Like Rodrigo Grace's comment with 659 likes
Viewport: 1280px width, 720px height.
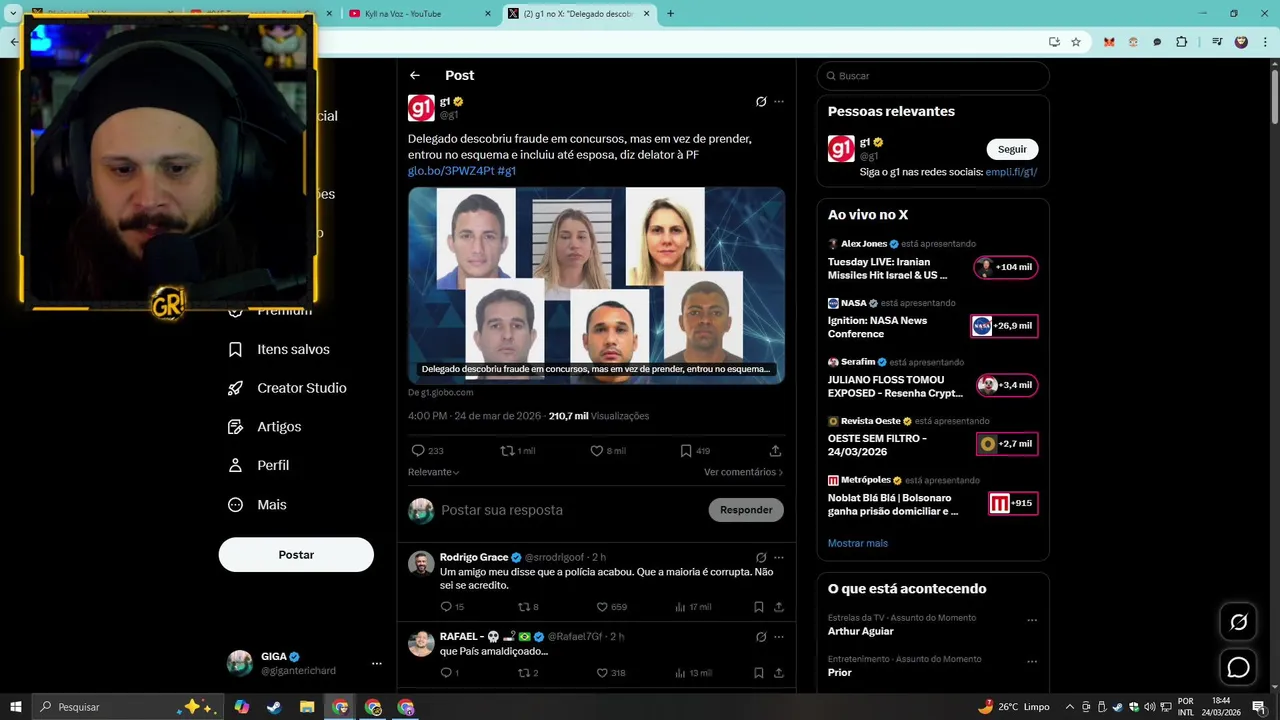[x=612, y=607]
